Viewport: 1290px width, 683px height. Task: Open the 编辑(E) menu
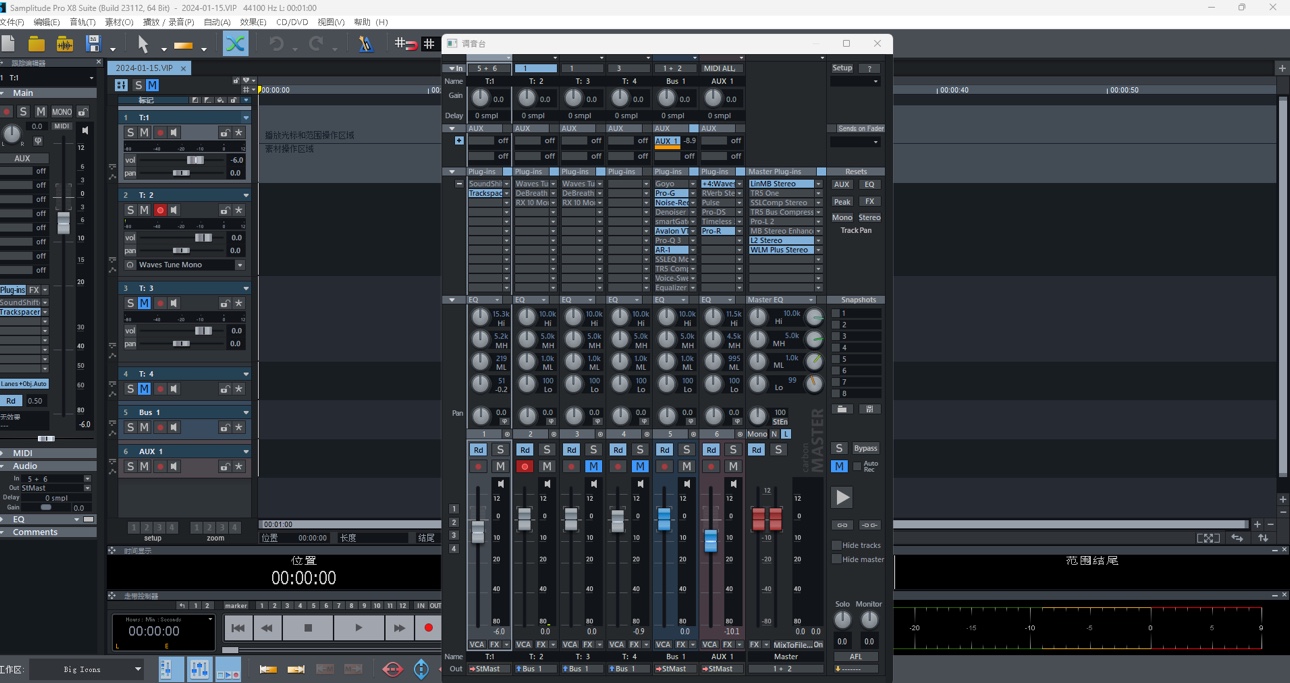[46, 22]
